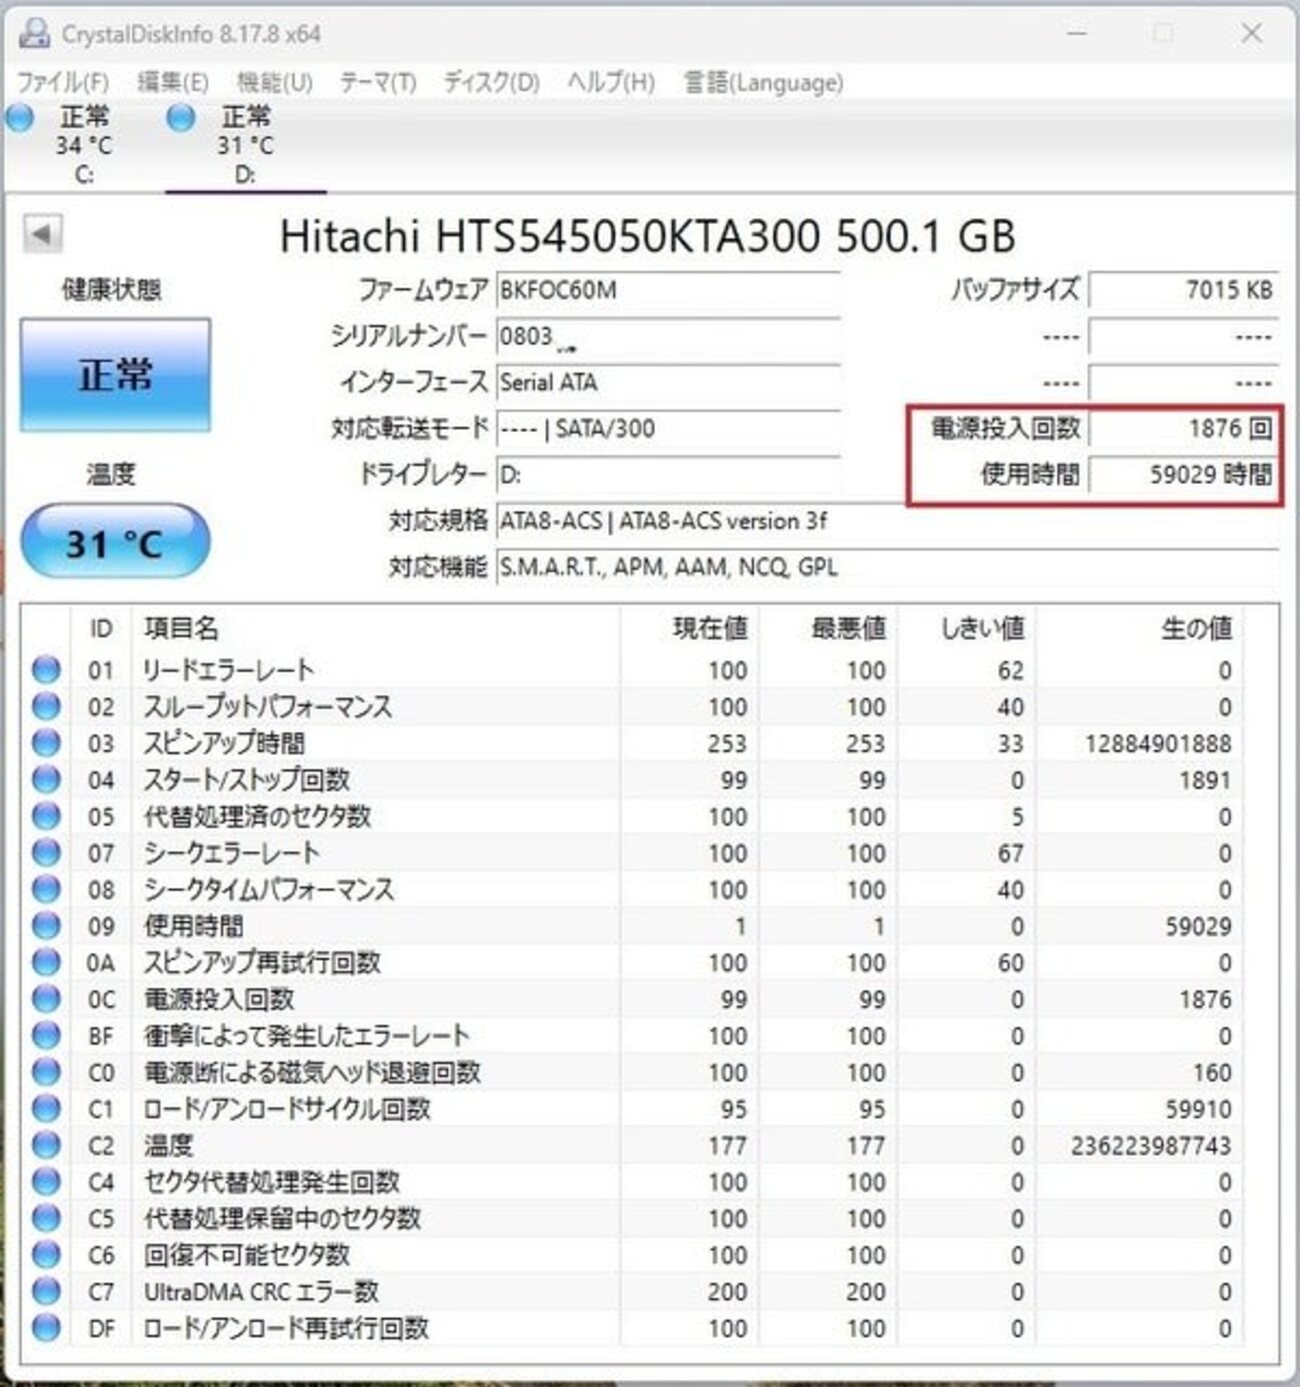Click status orb for スタート/ストップ回数 row
The width and height of the screenshot is (1300, 1387).
[x=46, y=779]
